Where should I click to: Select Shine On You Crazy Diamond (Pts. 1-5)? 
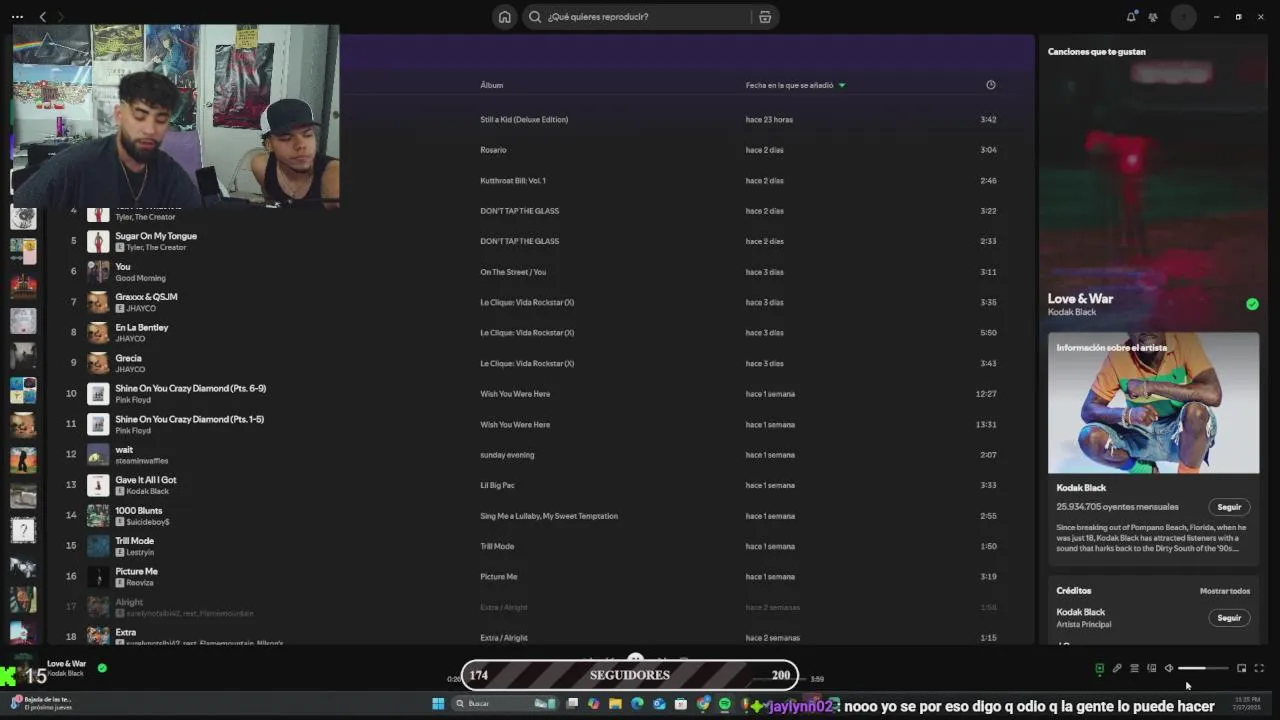point(189,420)
